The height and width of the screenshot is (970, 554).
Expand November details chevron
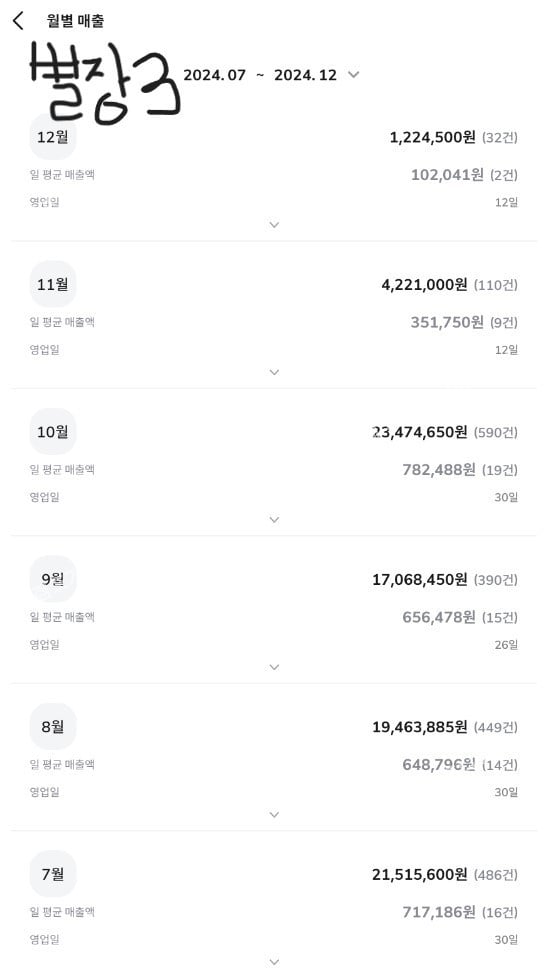[x=275, y=372]
